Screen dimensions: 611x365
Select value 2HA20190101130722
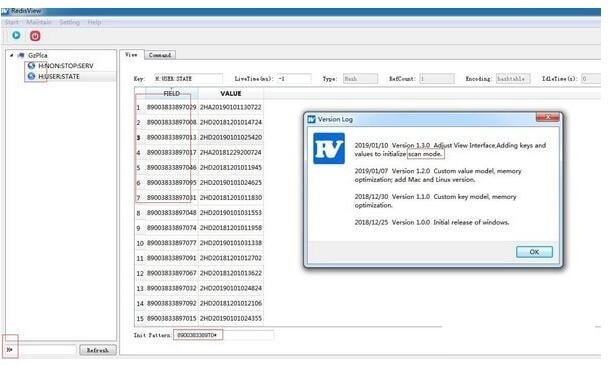tap(231, 107)
